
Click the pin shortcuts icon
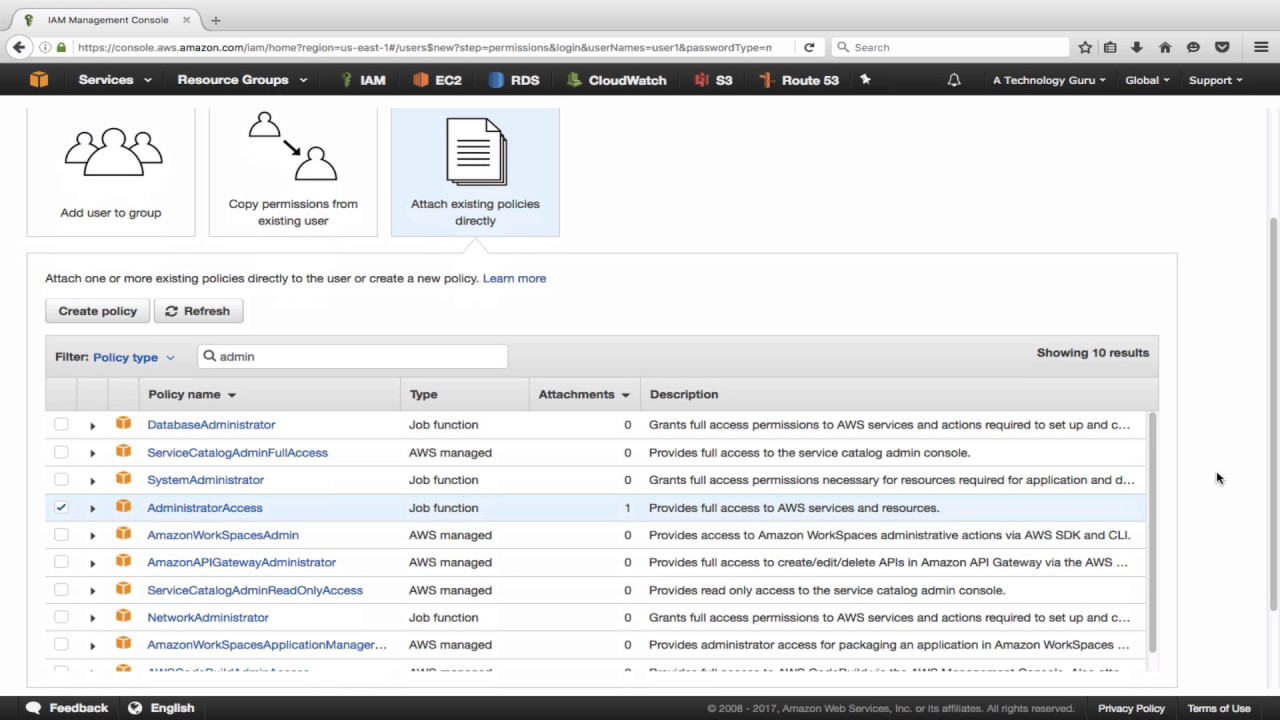[866, 80]
